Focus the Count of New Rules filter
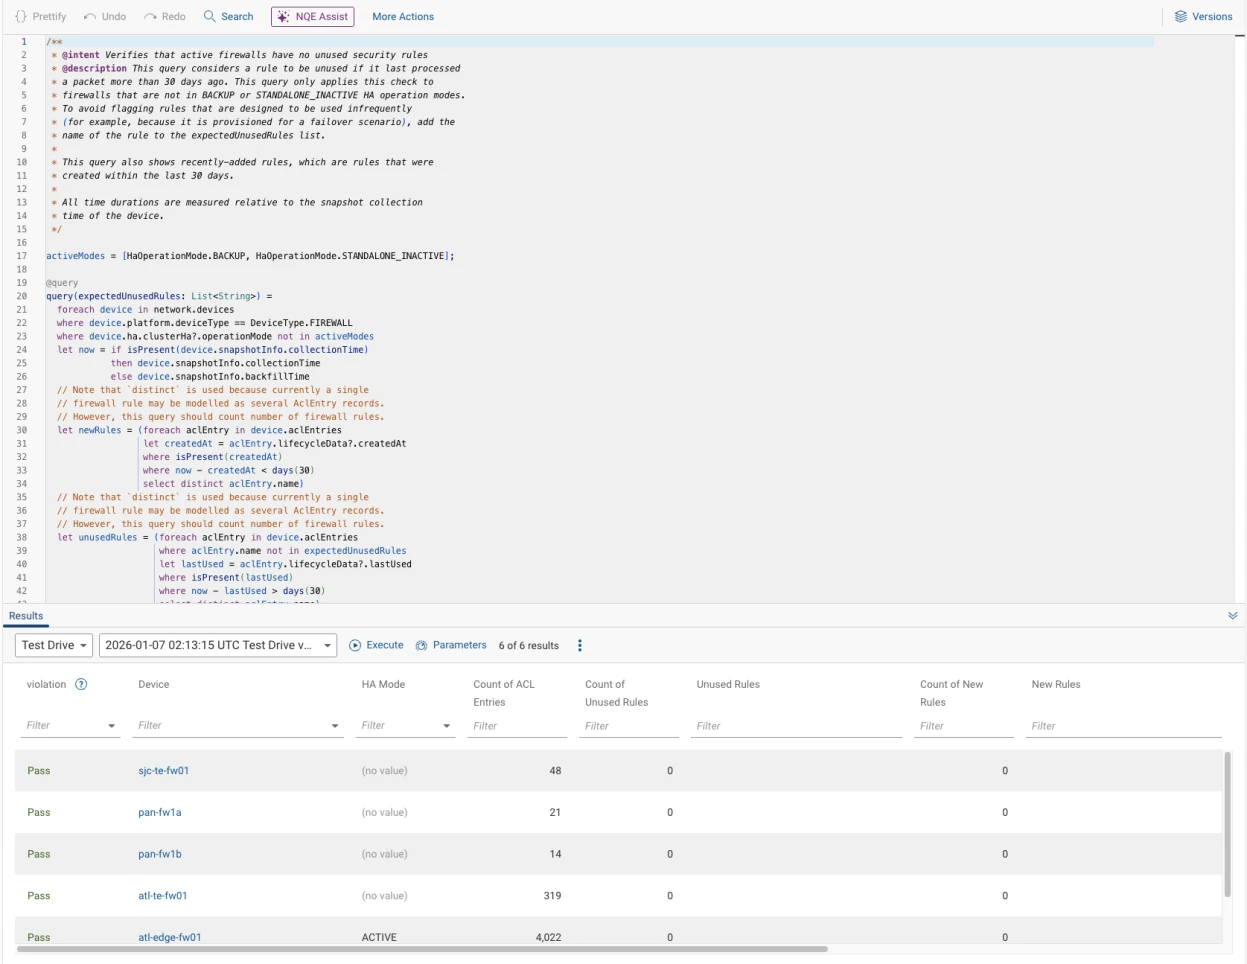Image resolution: width=1247 pixels, height=964 pixels. pyautogui.click(x=964, y=726)
